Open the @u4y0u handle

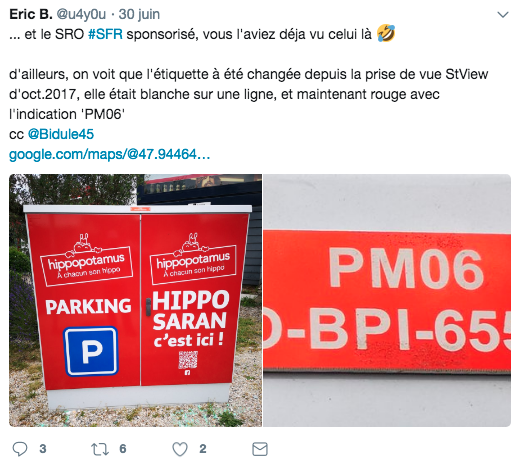tap(81, 14)
